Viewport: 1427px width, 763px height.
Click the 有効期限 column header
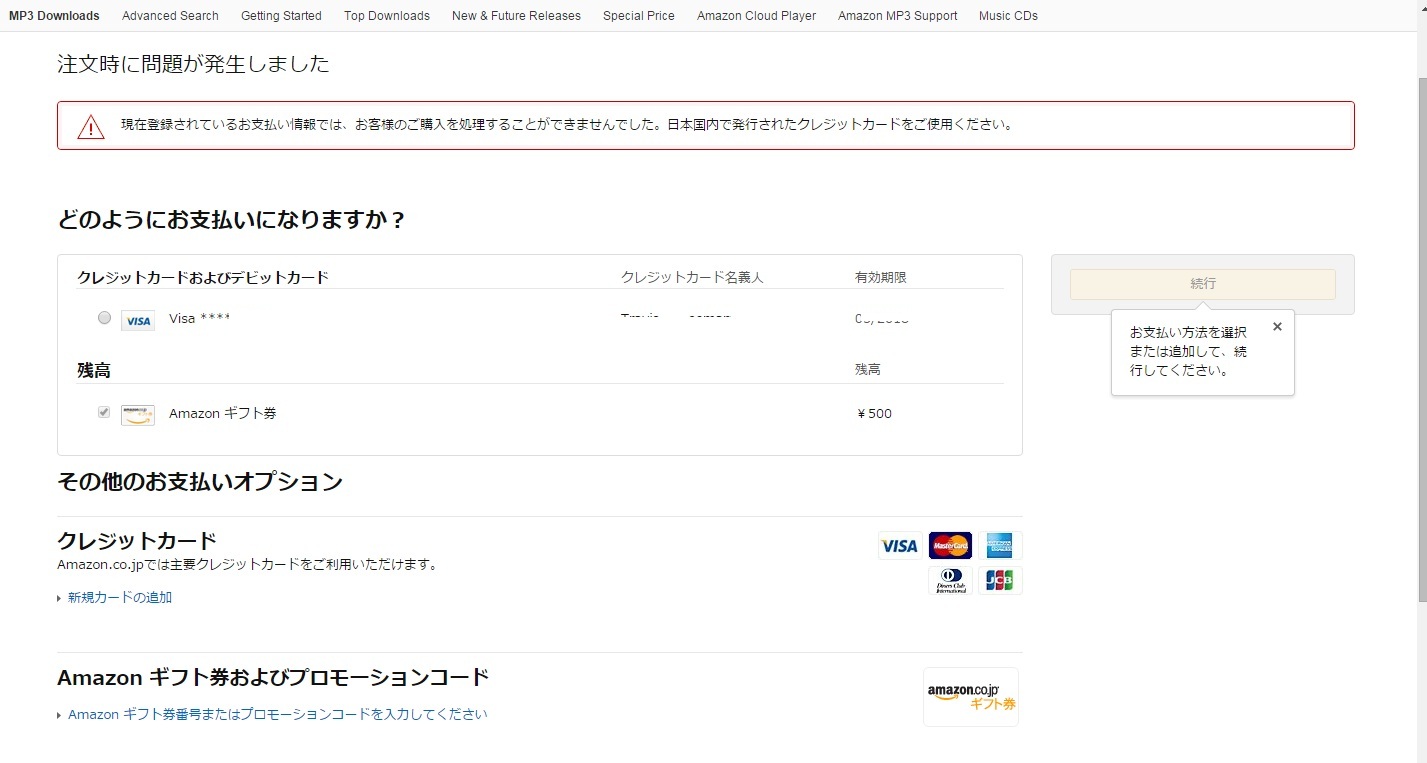pyautogui.click(x=881, y=278)
